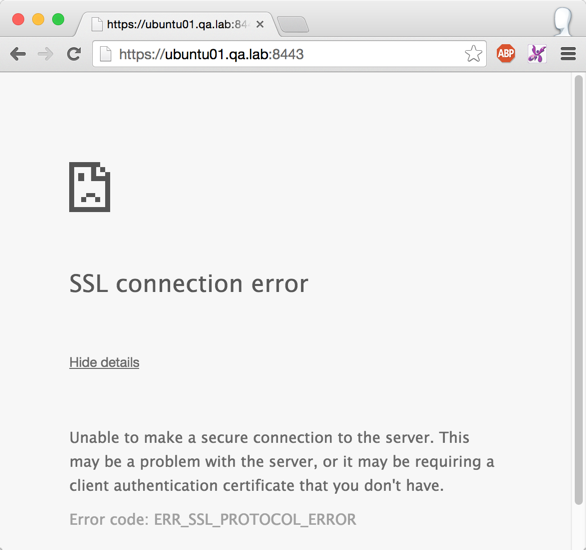Image resolution: width=586 pixels, height=550 pixels.
Task: Close the ubuntu01.qa.lab tab
Action: 260,25
